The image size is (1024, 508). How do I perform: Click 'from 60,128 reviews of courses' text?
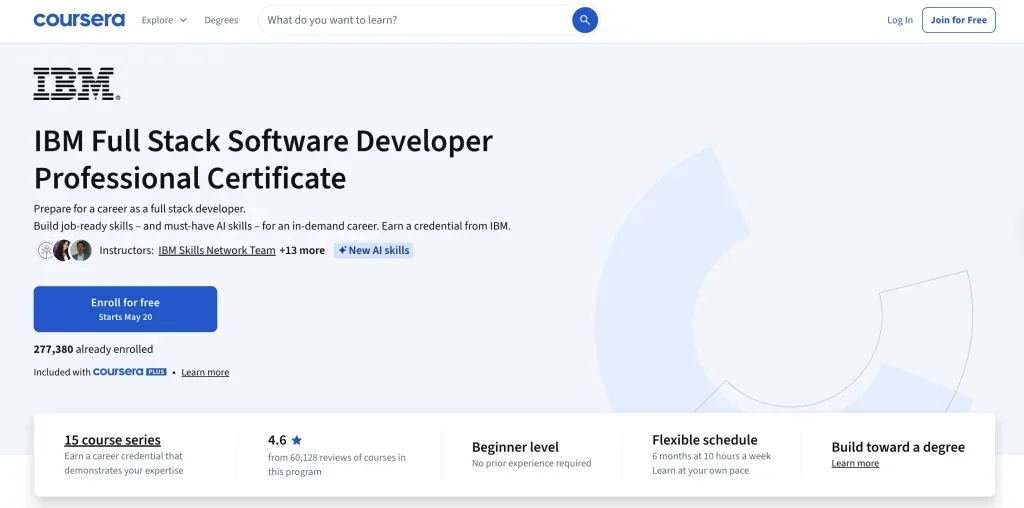[336, 464]
